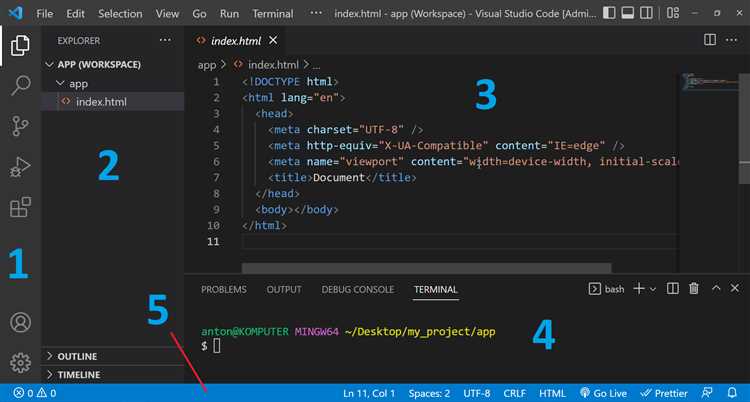Expand the OUTLINE section
This screenshot has width=750, height=402.
[78, 356]
